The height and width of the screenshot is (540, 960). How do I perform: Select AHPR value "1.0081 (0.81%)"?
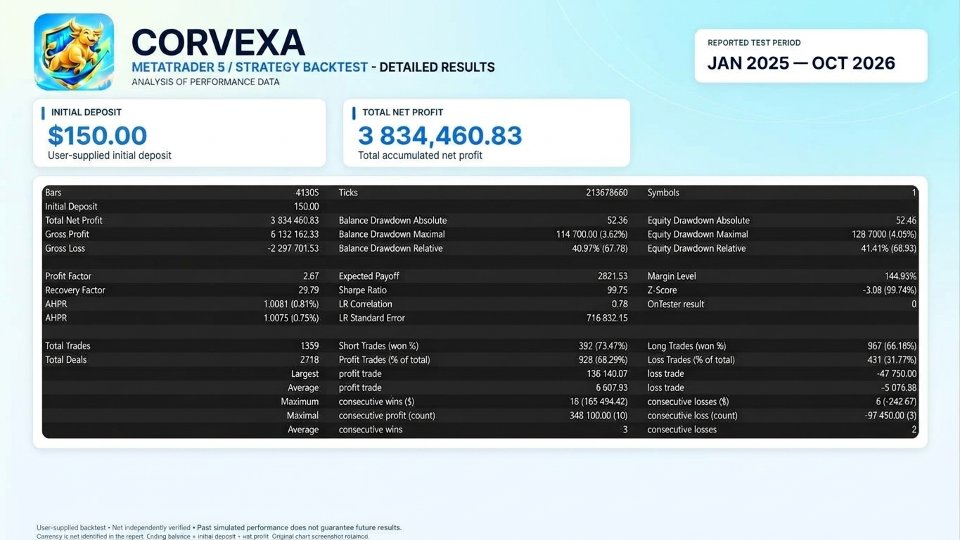click(x=291, y=304)
